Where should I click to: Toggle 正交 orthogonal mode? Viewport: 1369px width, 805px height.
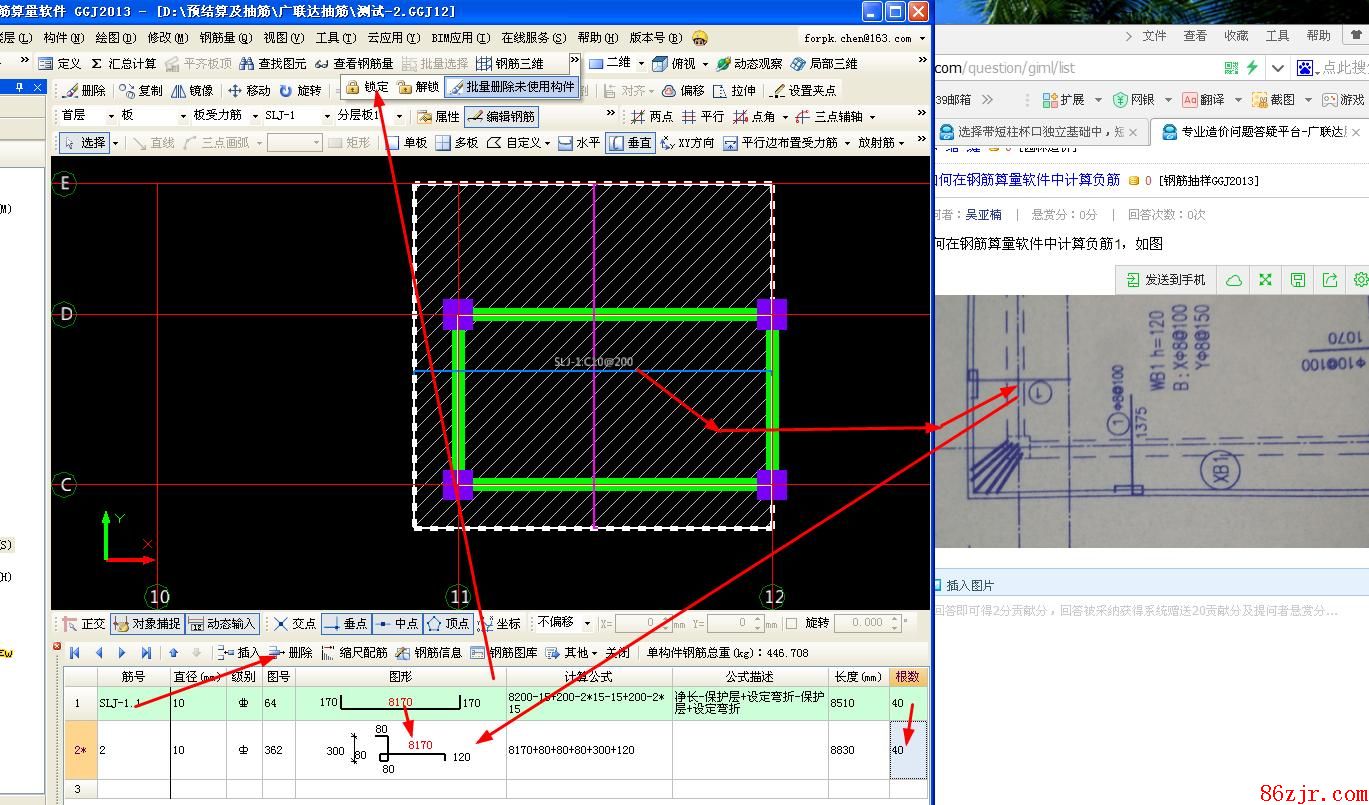point(83,623)
